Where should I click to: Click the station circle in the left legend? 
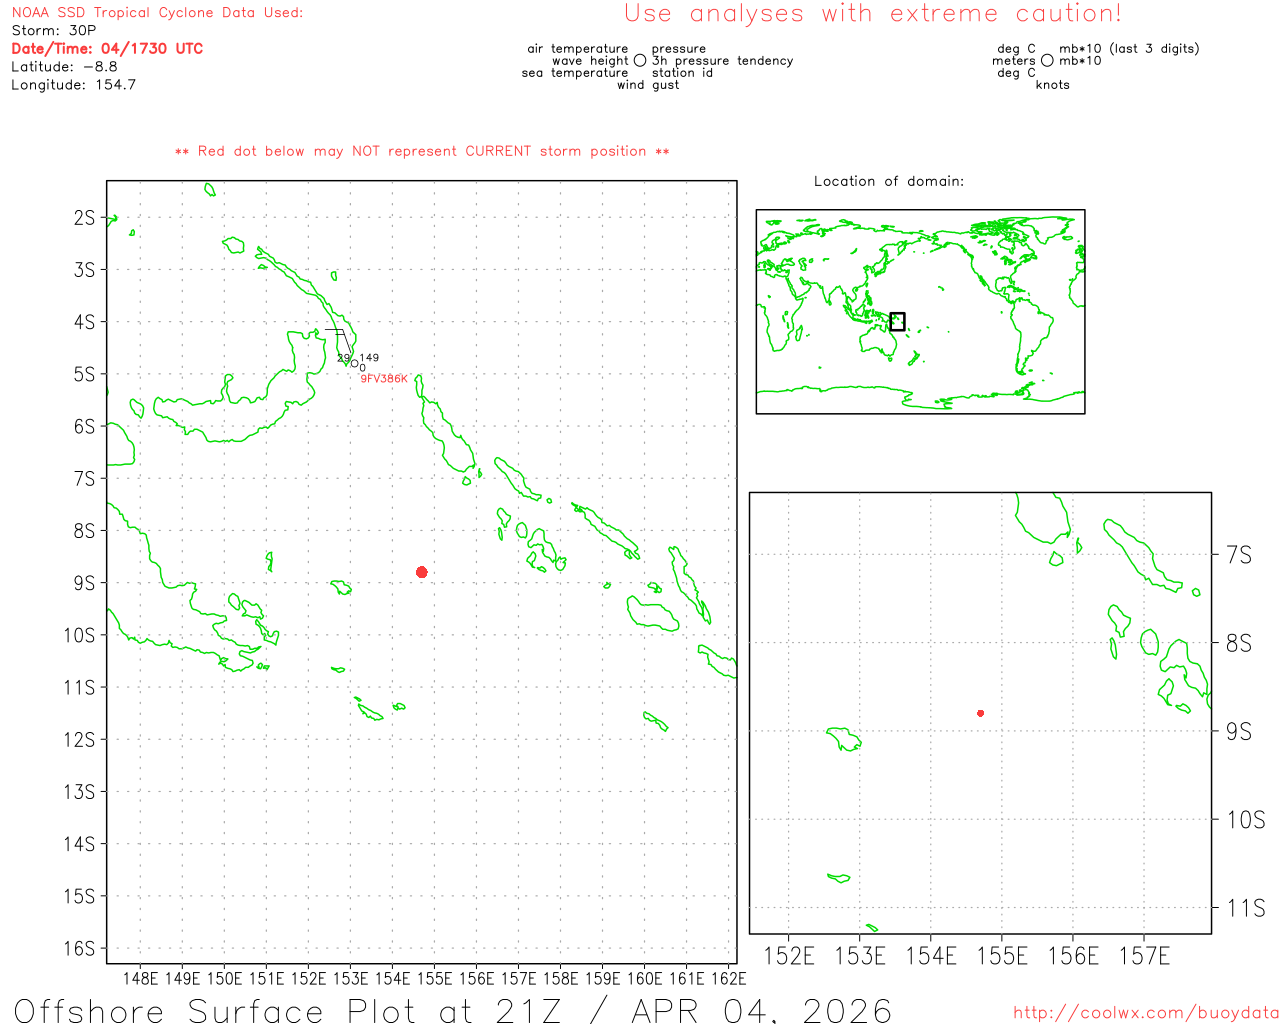(640, 61)
